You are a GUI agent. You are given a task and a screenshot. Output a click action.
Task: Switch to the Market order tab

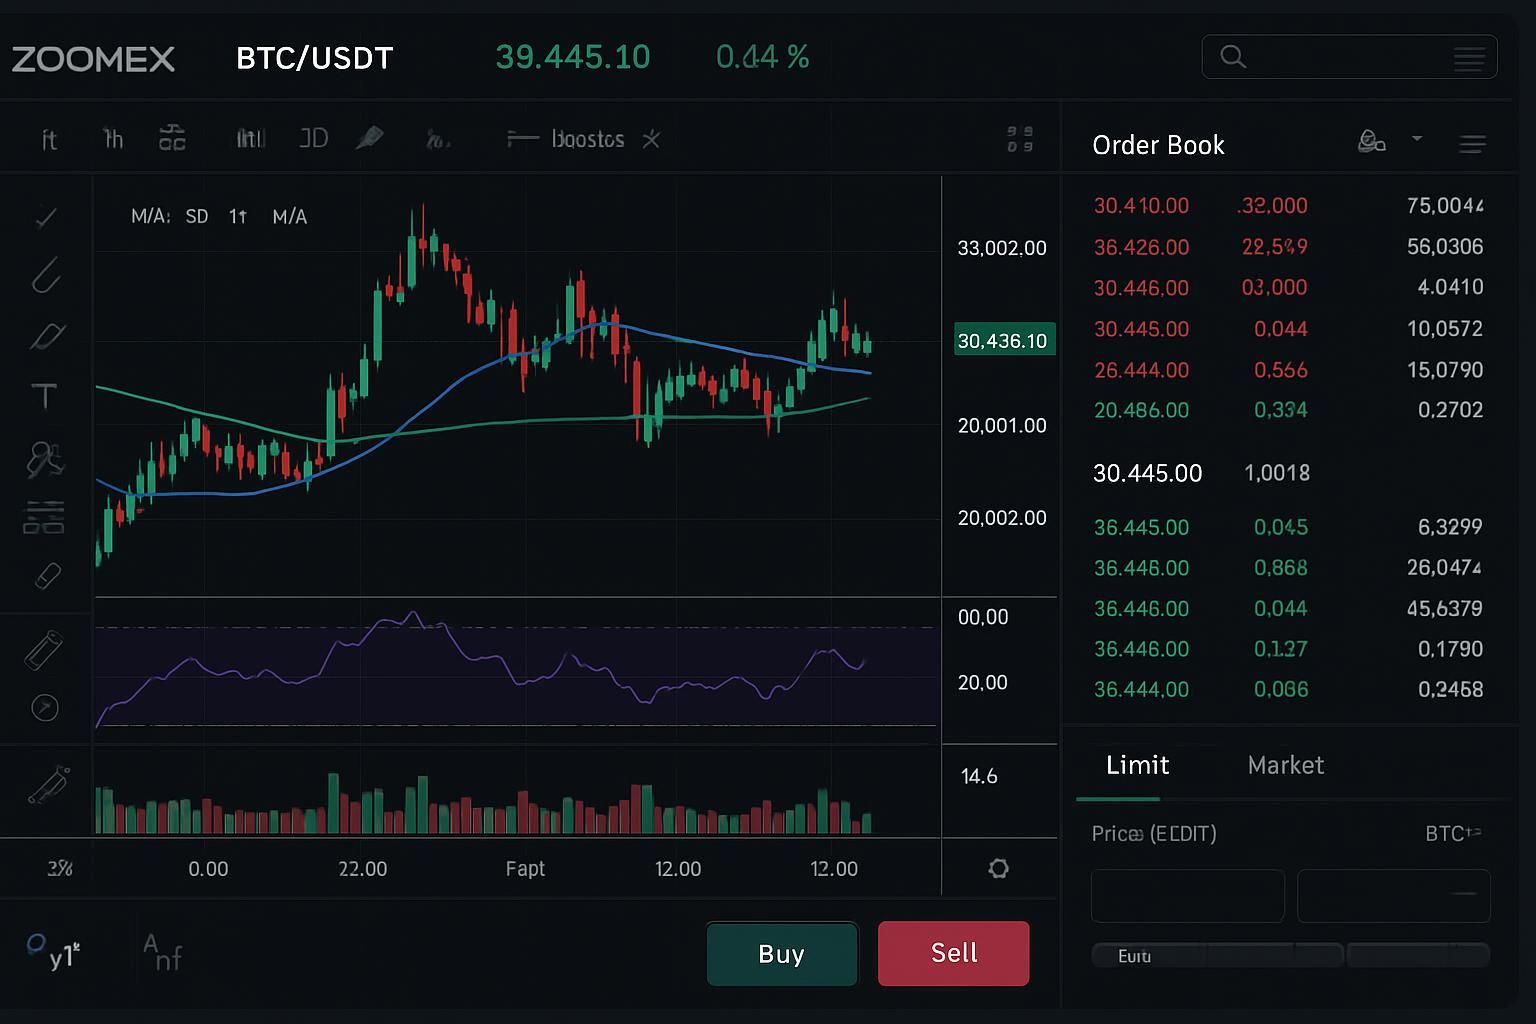1285,765
